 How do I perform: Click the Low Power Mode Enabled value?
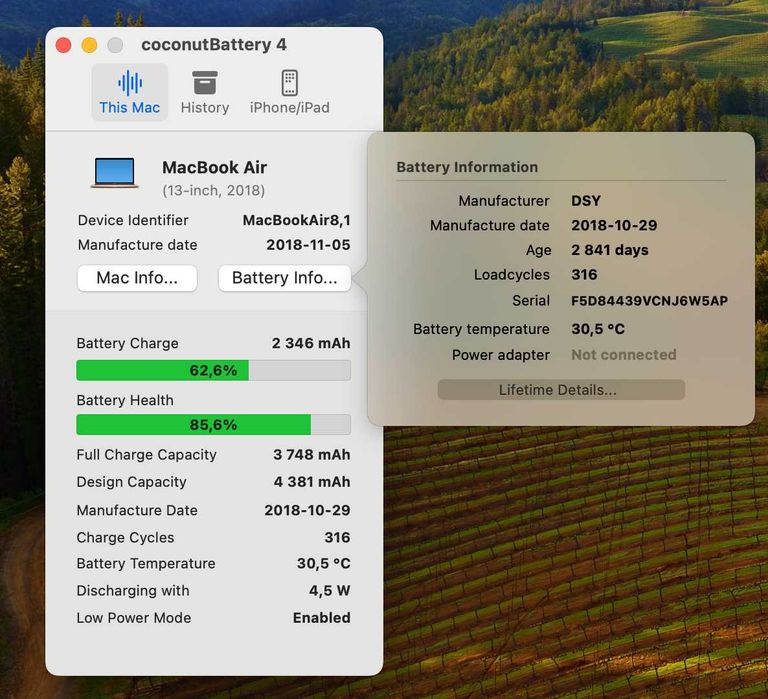click(321, 618)
